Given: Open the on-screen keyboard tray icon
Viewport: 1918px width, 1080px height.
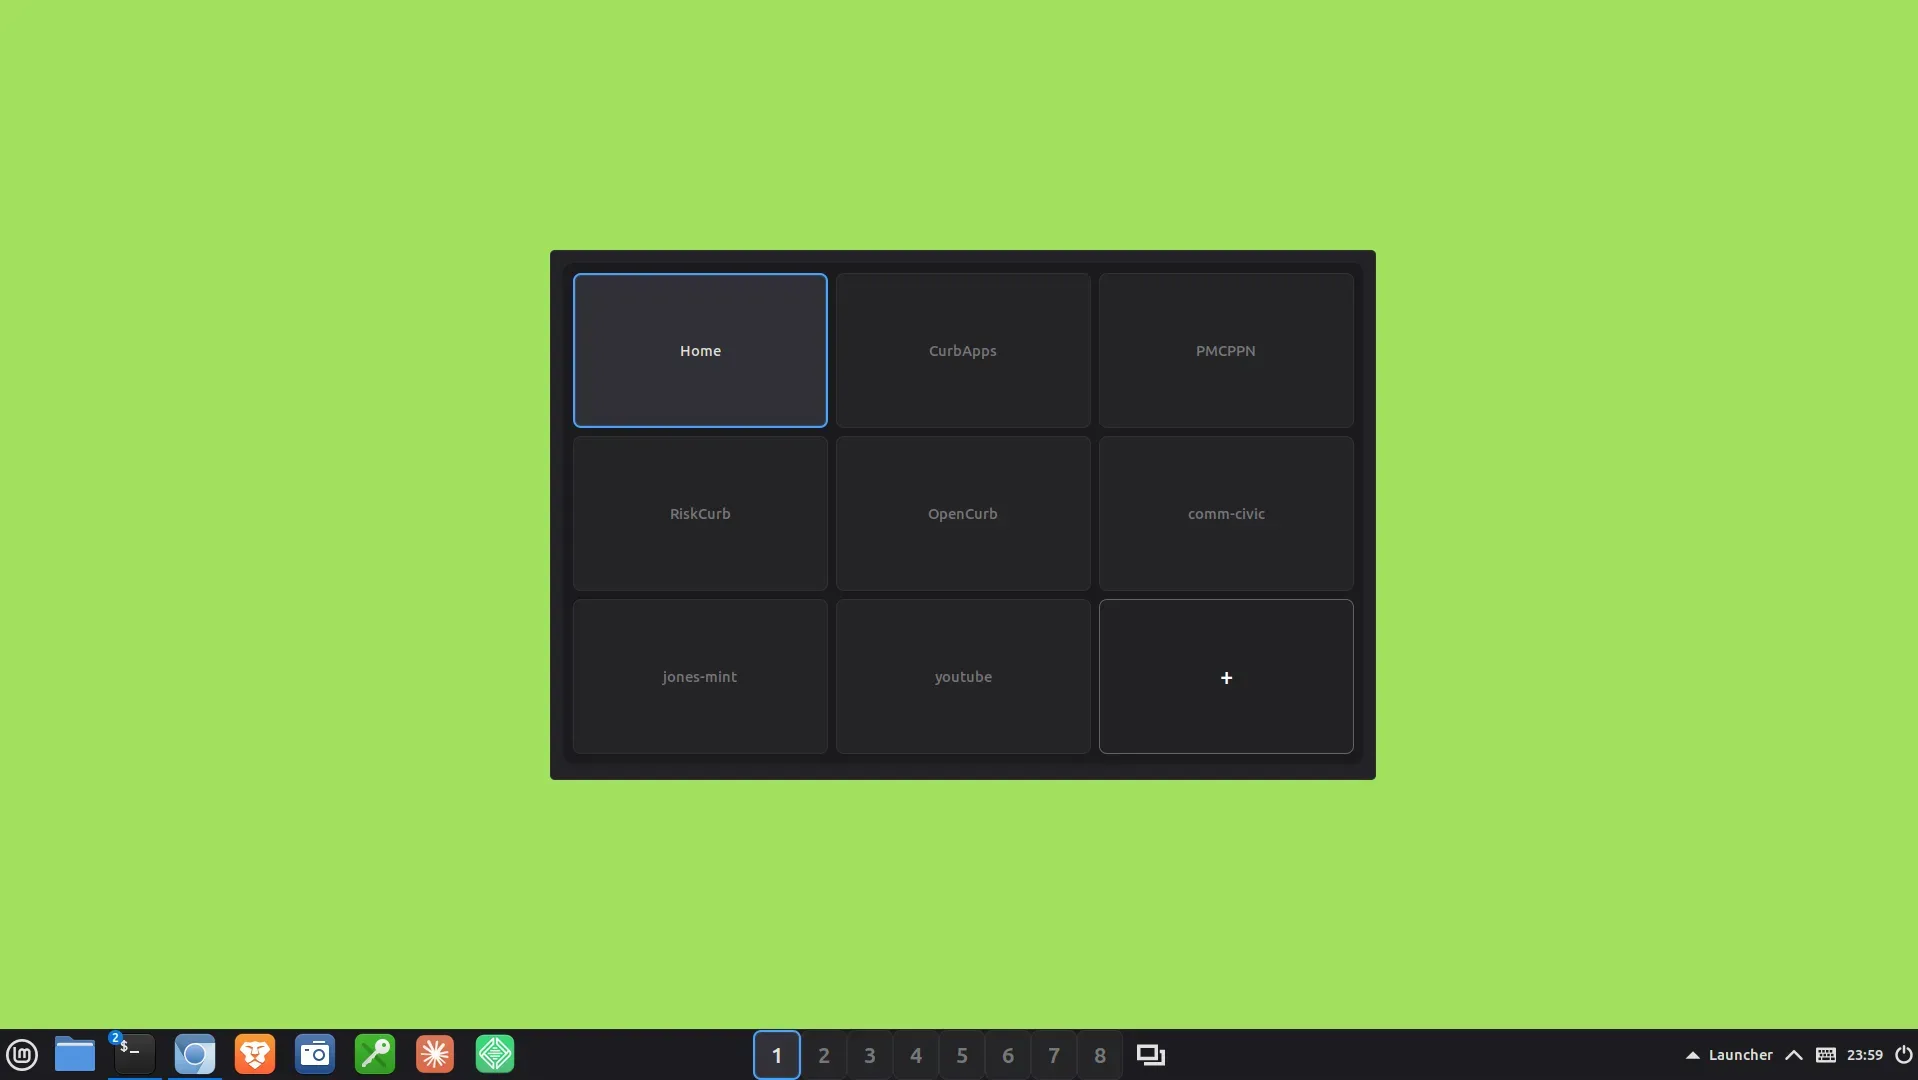Looking at the screenshot, I should pos(1826,1055).
